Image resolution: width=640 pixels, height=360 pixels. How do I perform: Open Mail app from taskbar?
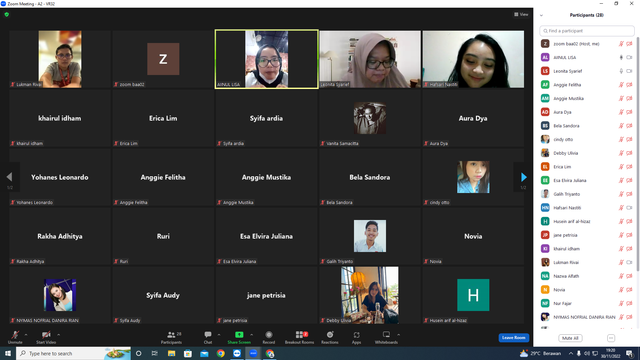(204, 353)
